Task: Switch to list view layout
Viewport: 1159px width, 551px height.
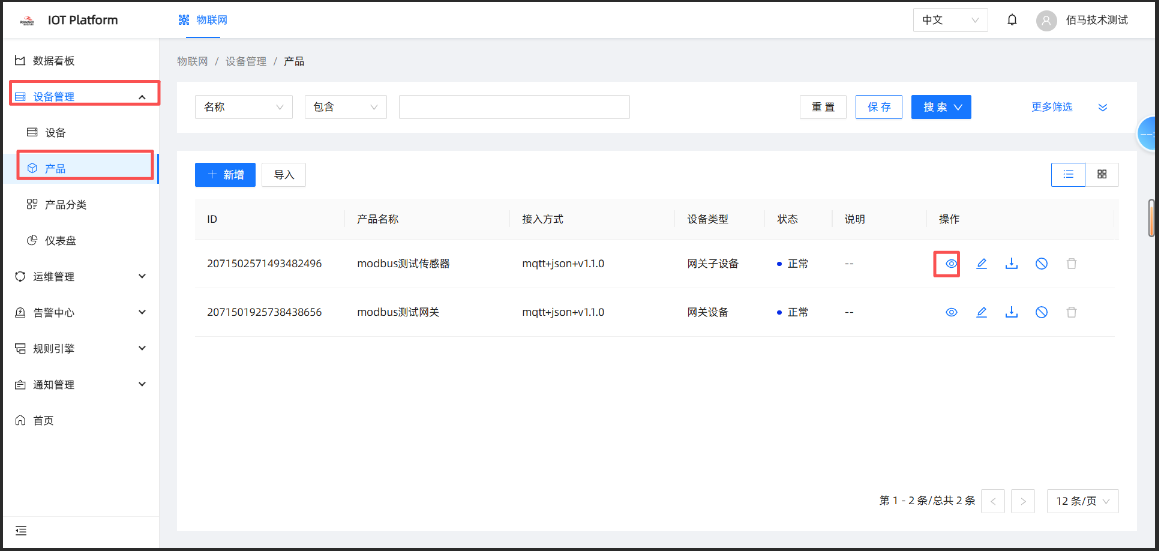Action: [1068, 174]
